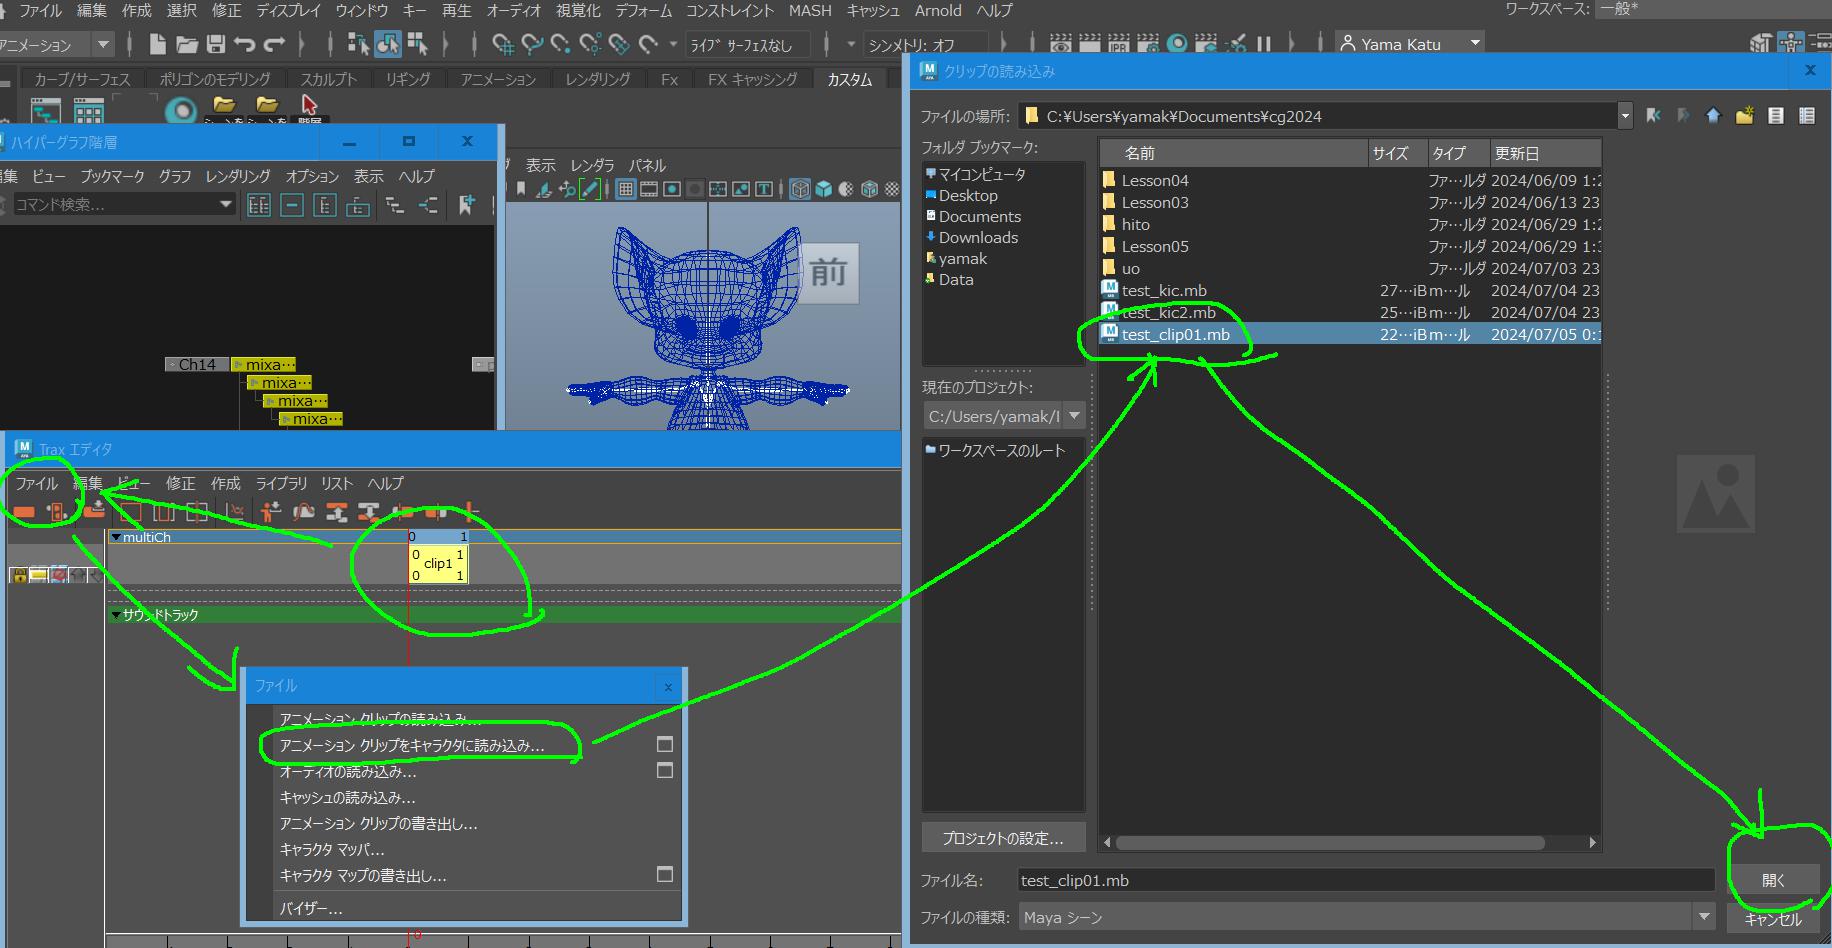
Task: Open the symmetry options dropdown
Action: (x=851, y=44)
